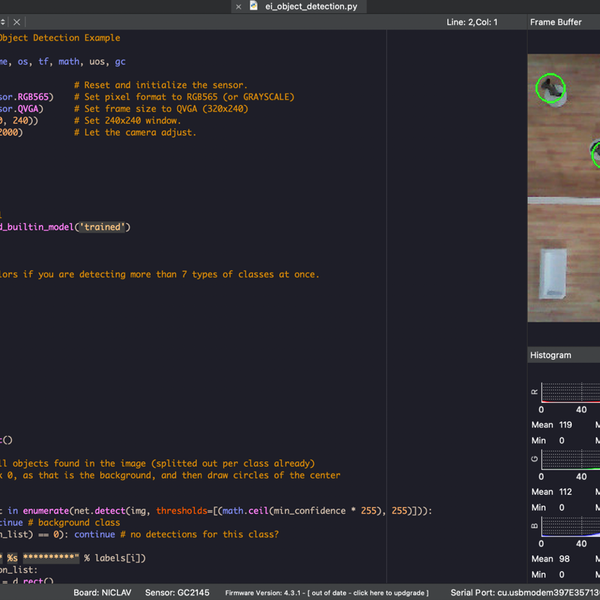Click the white object in the frame buffer image
Screen dimensions: 600x600
pos(552,273)
